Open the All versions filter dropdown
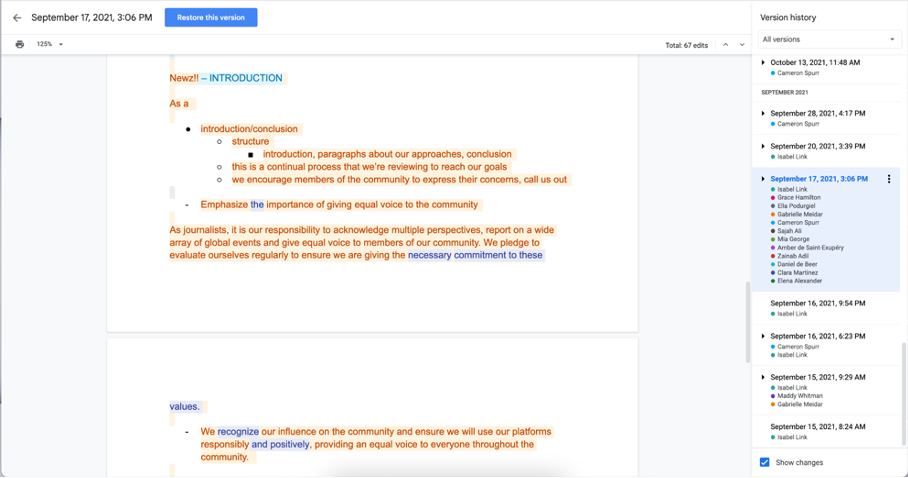 click(x=829, y=39)
